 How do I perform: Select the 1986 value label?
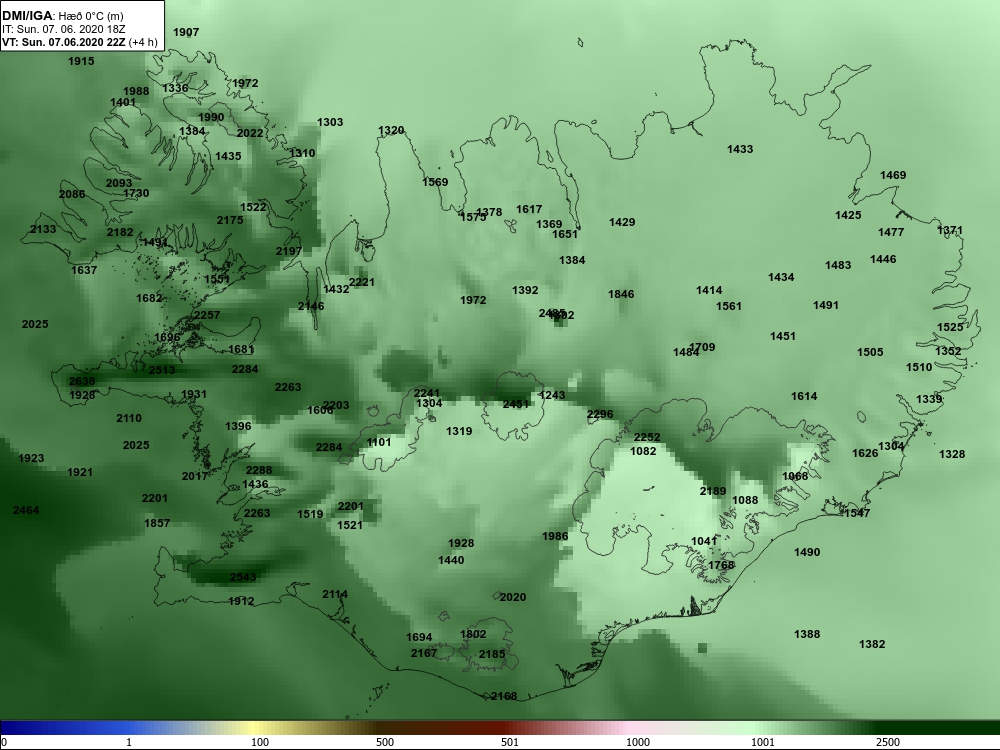pyautogui.click(x=555, y=536)
